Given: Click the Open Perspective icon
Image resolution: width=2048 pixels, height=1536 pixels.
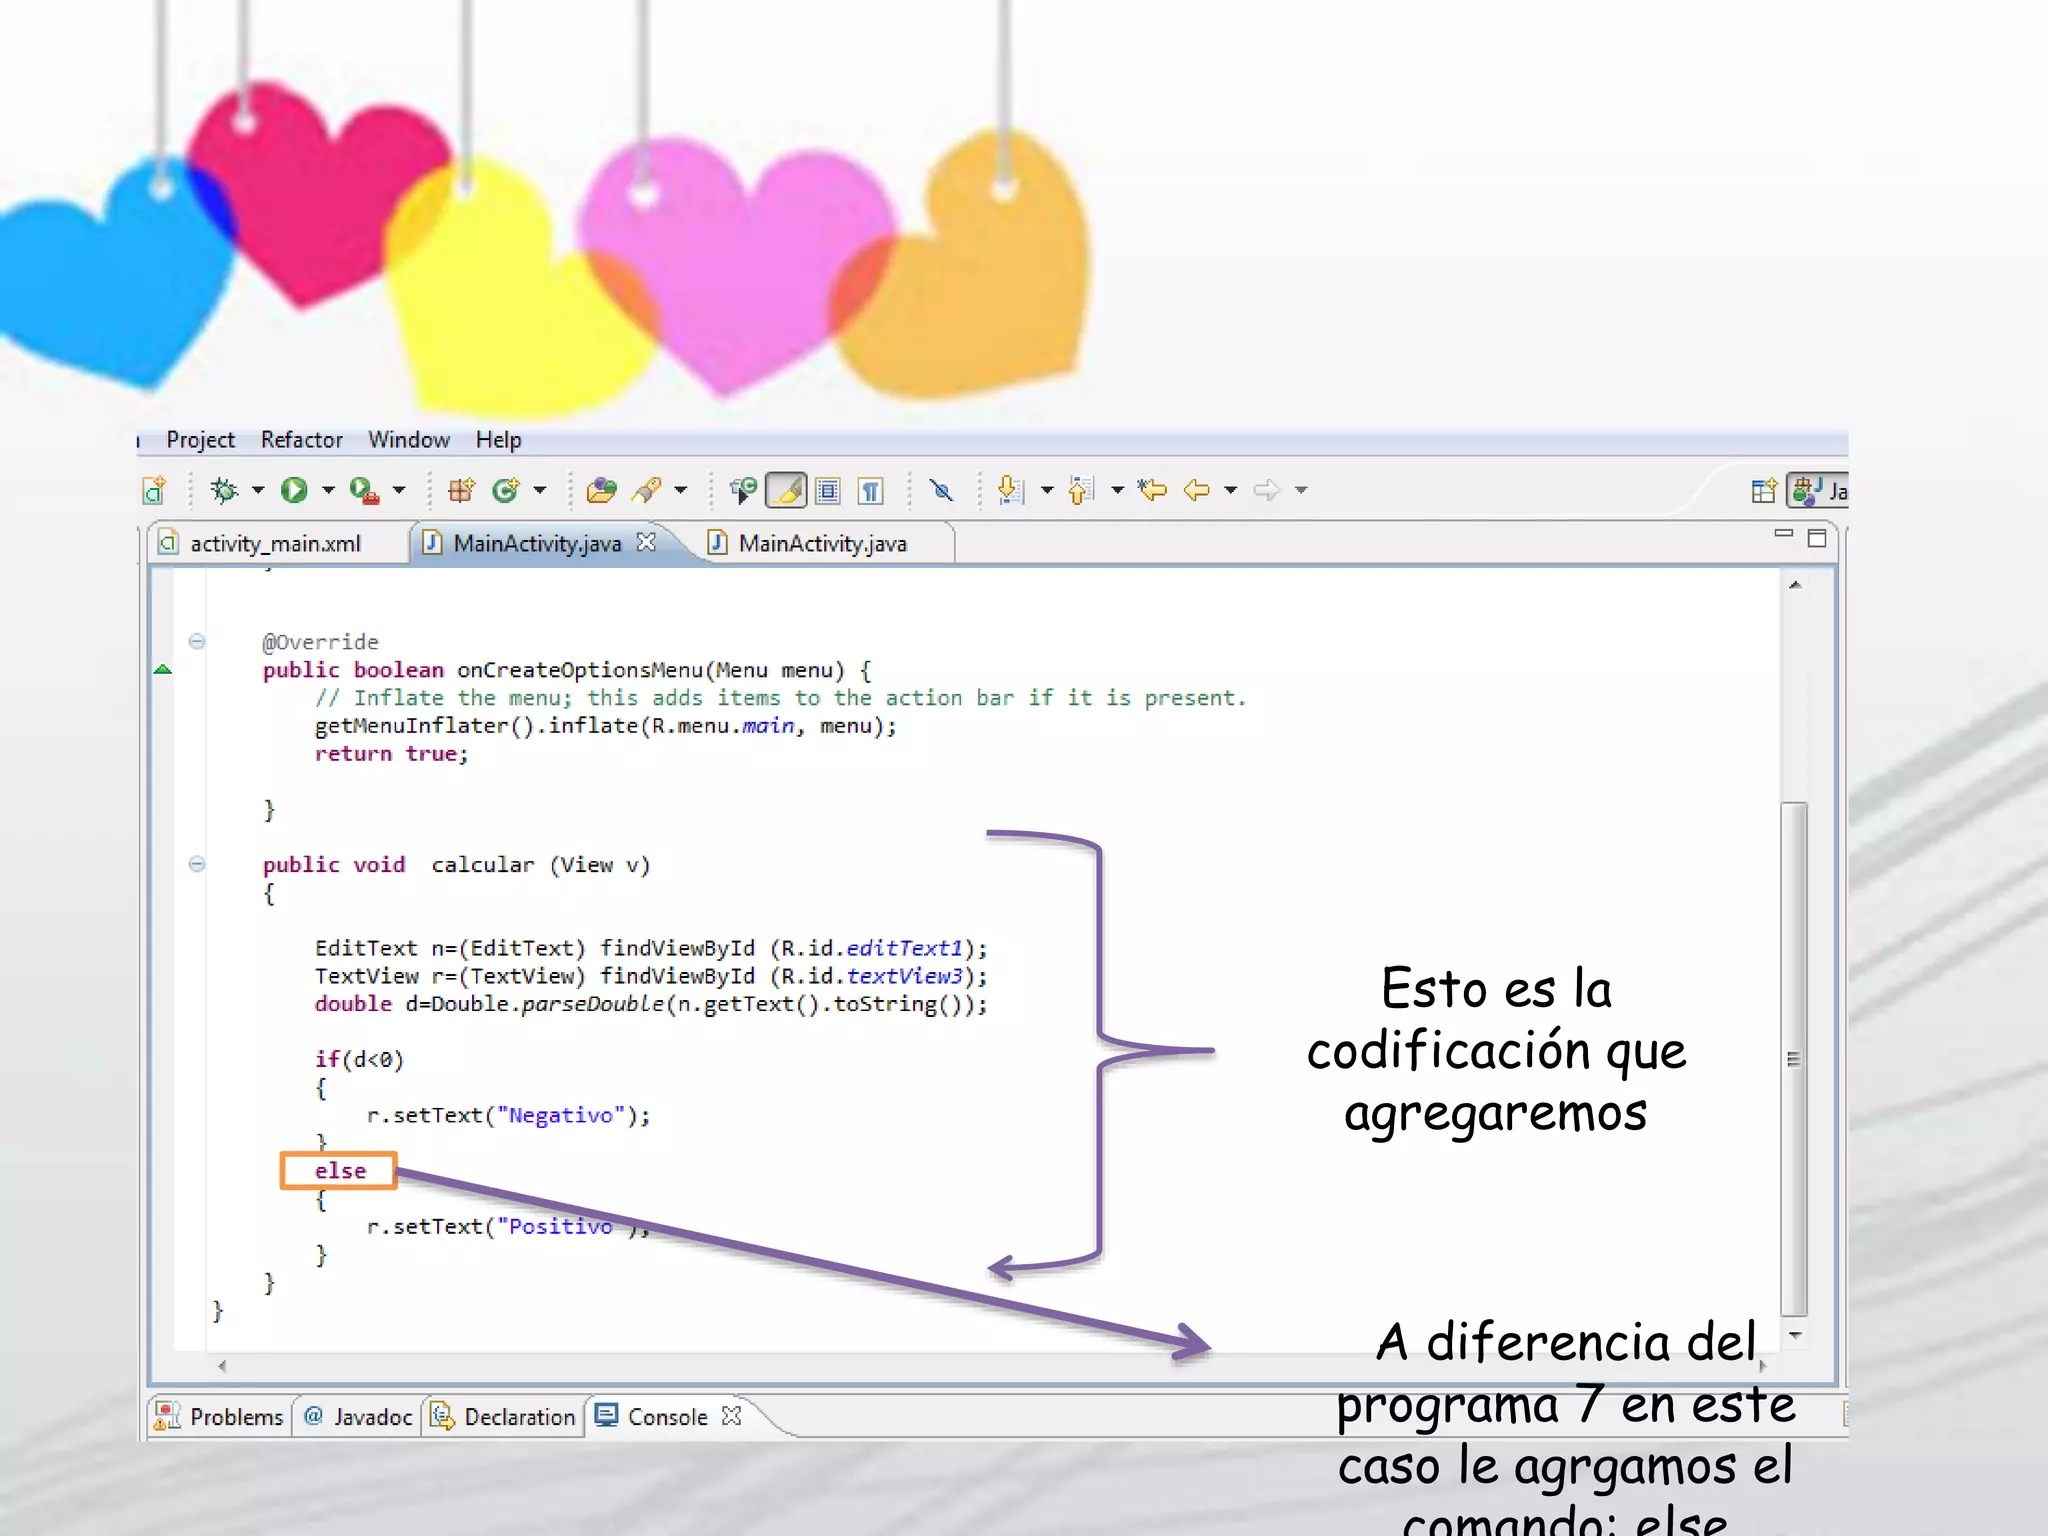Looking at the screenshot, I should 1764,491.
